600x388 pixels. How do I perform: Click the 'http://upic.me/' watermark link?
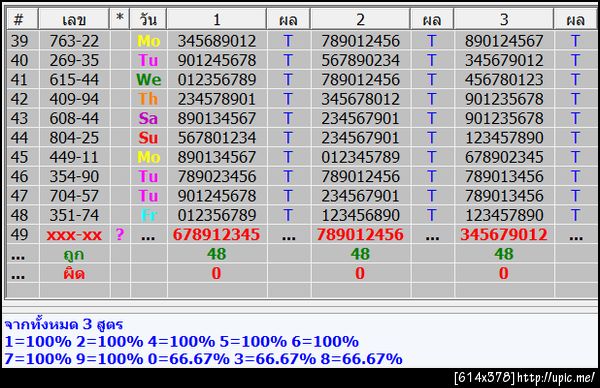pos(556,378)
